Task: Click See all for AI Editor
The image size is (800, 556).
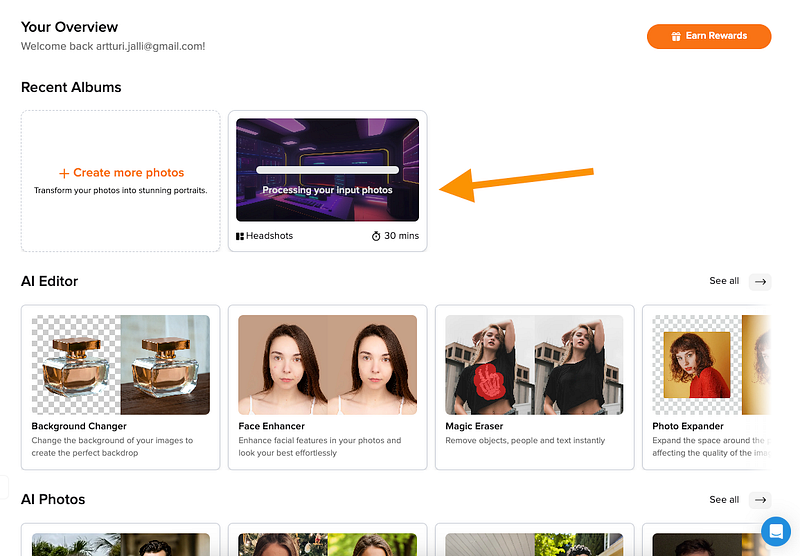Action: (x=723, y=281)
